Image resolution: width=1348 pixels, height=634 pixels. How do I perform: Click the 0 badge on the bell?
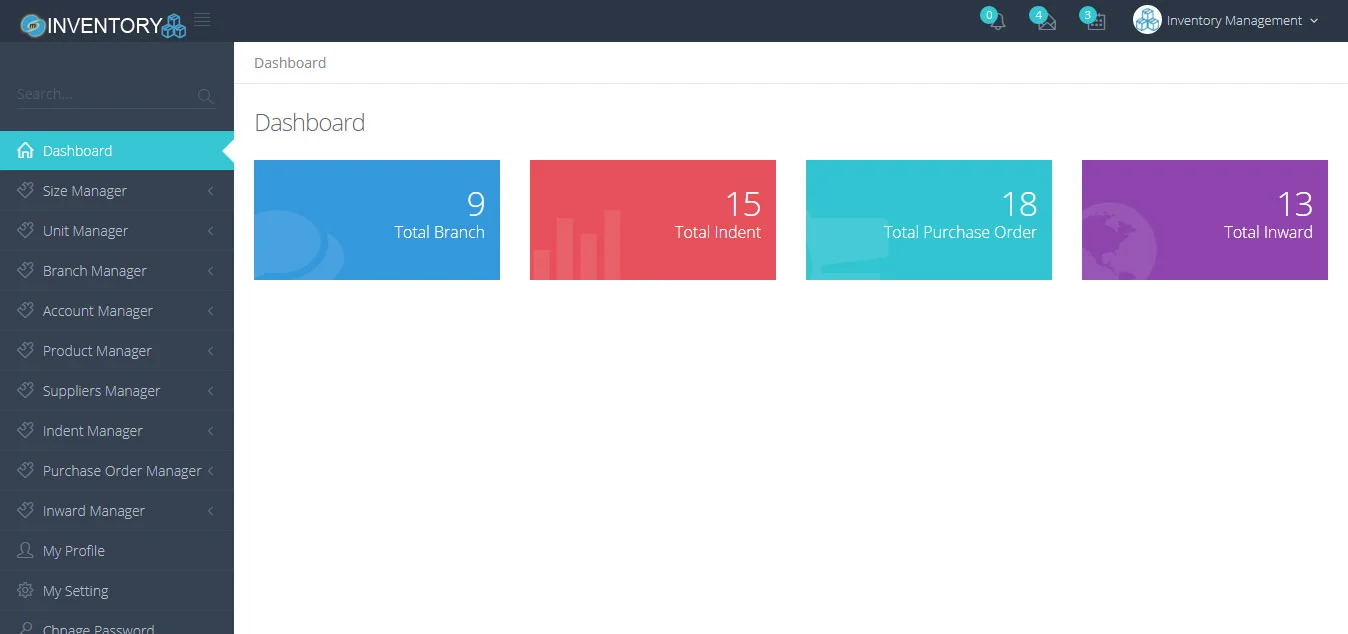(x=989, y=15)
